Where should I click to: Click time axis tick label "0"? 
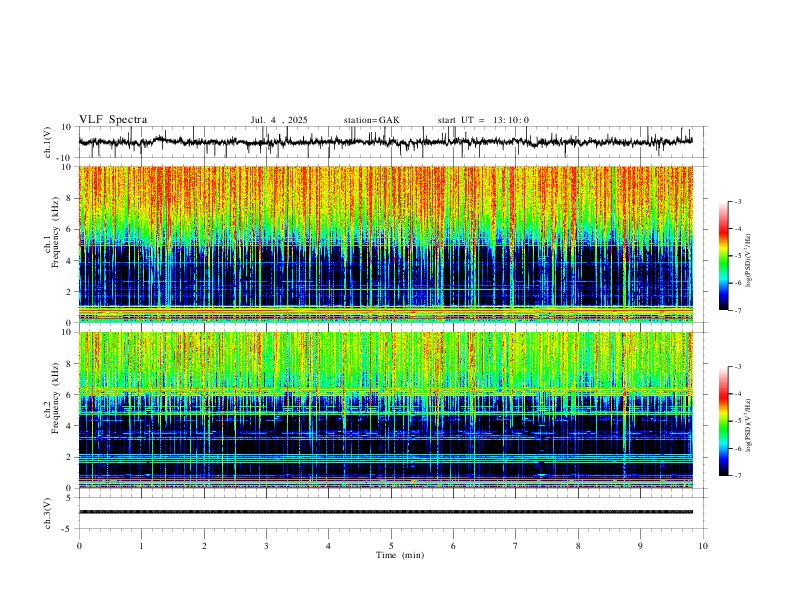[79, 546]
